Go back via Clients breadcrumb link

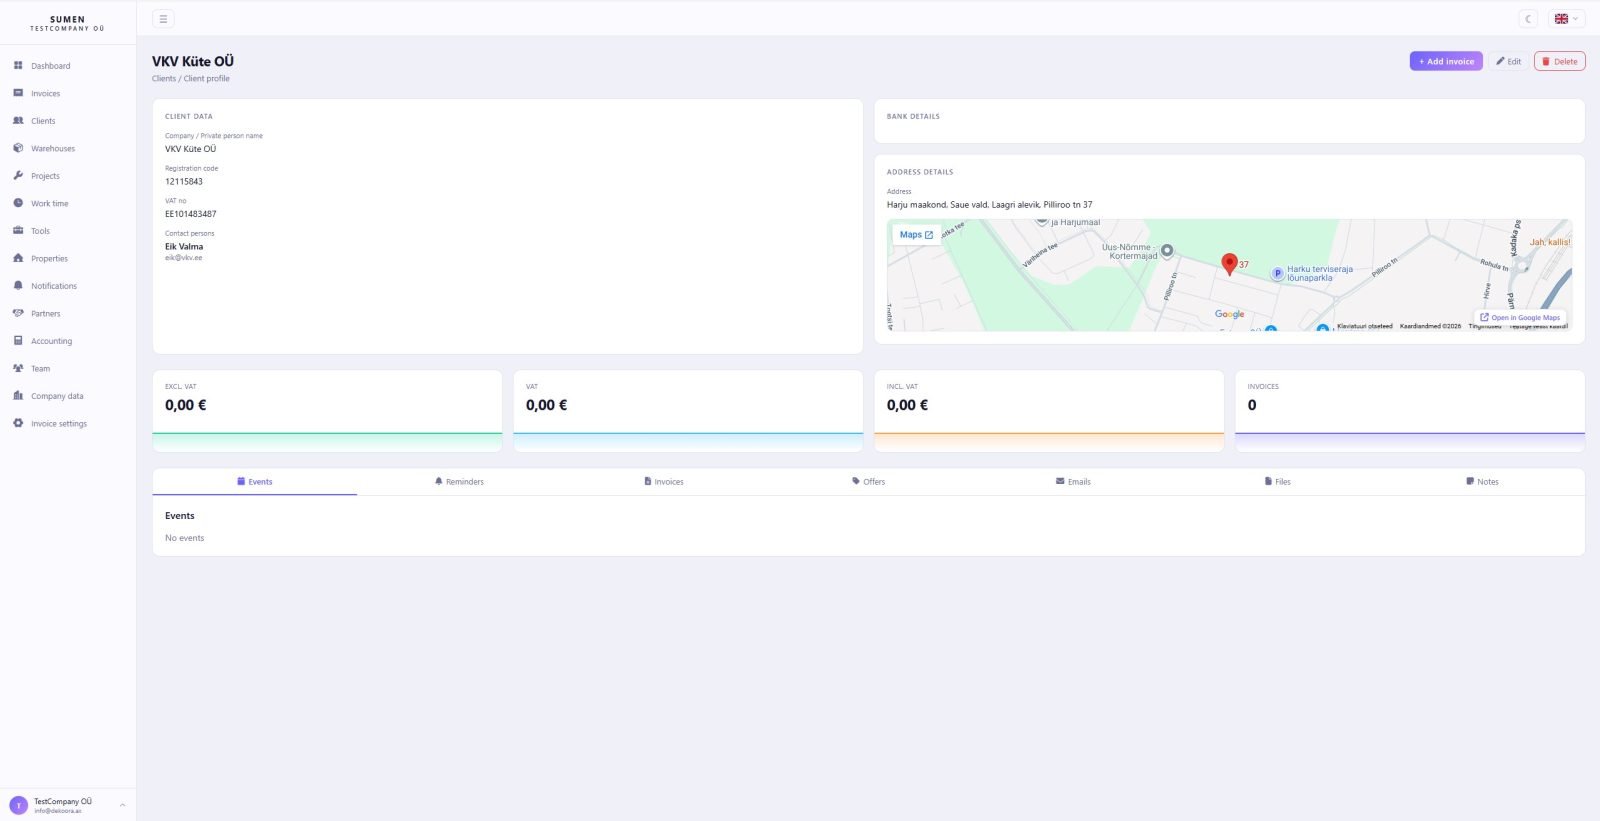pyautogui.click(x=164, y=79)
